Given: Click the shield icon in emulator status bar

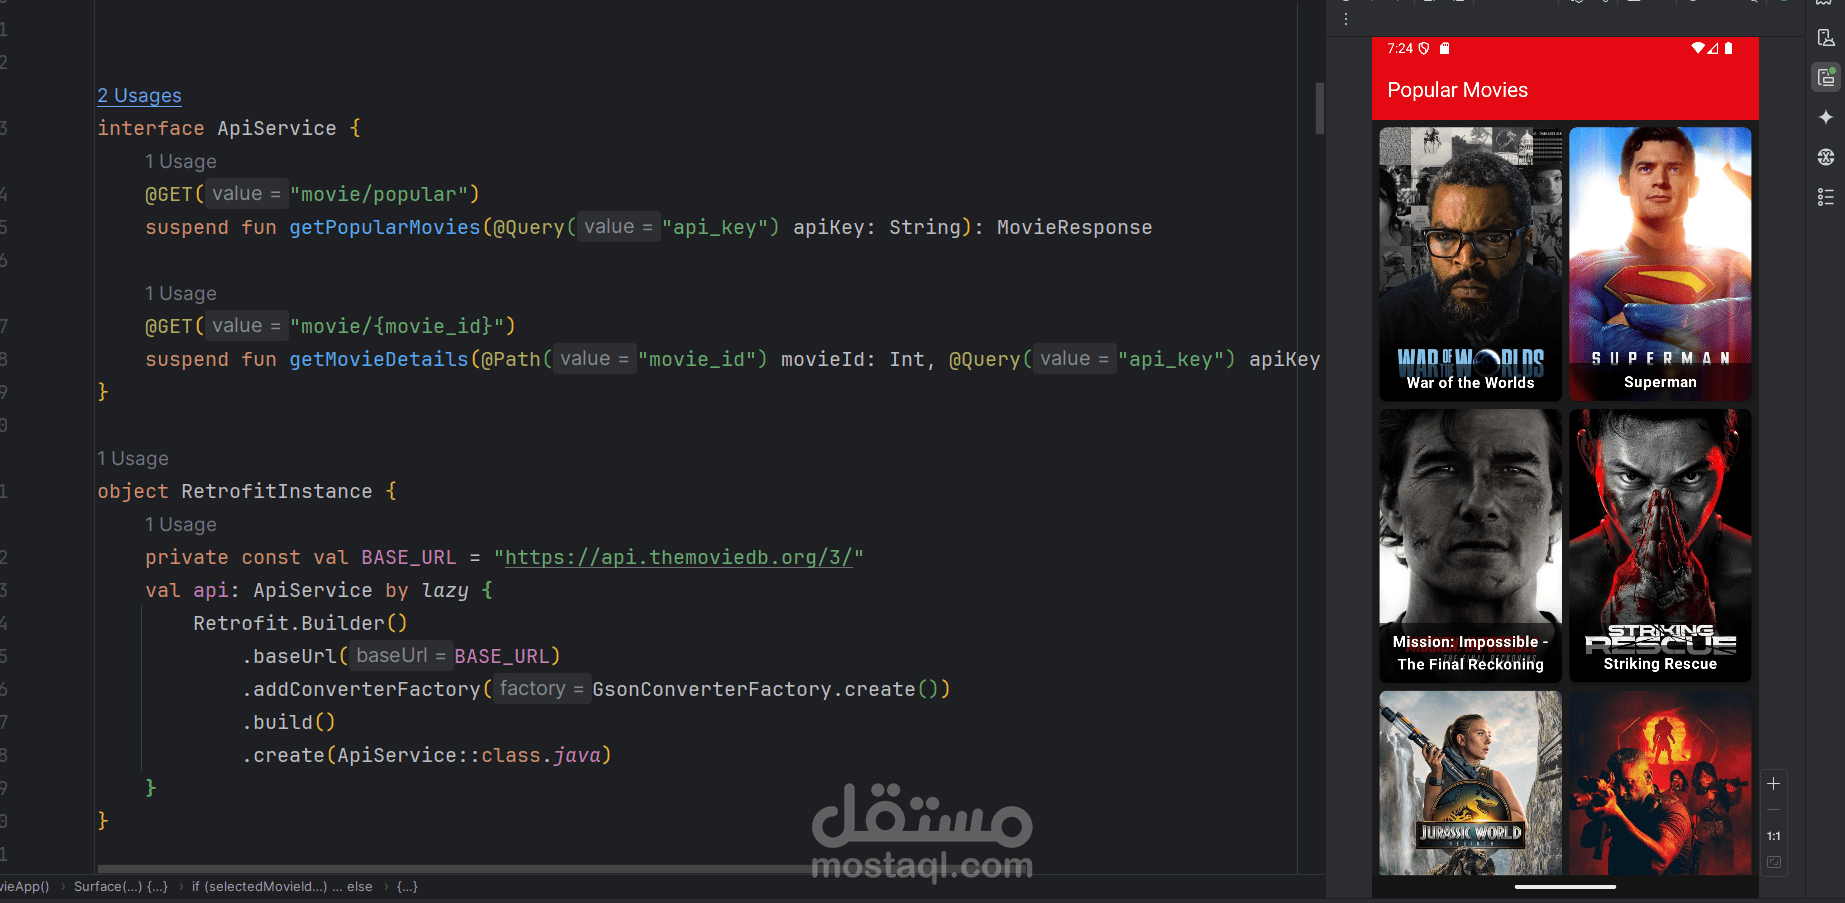Looking at the screenshot, I should coord(1424,48).
